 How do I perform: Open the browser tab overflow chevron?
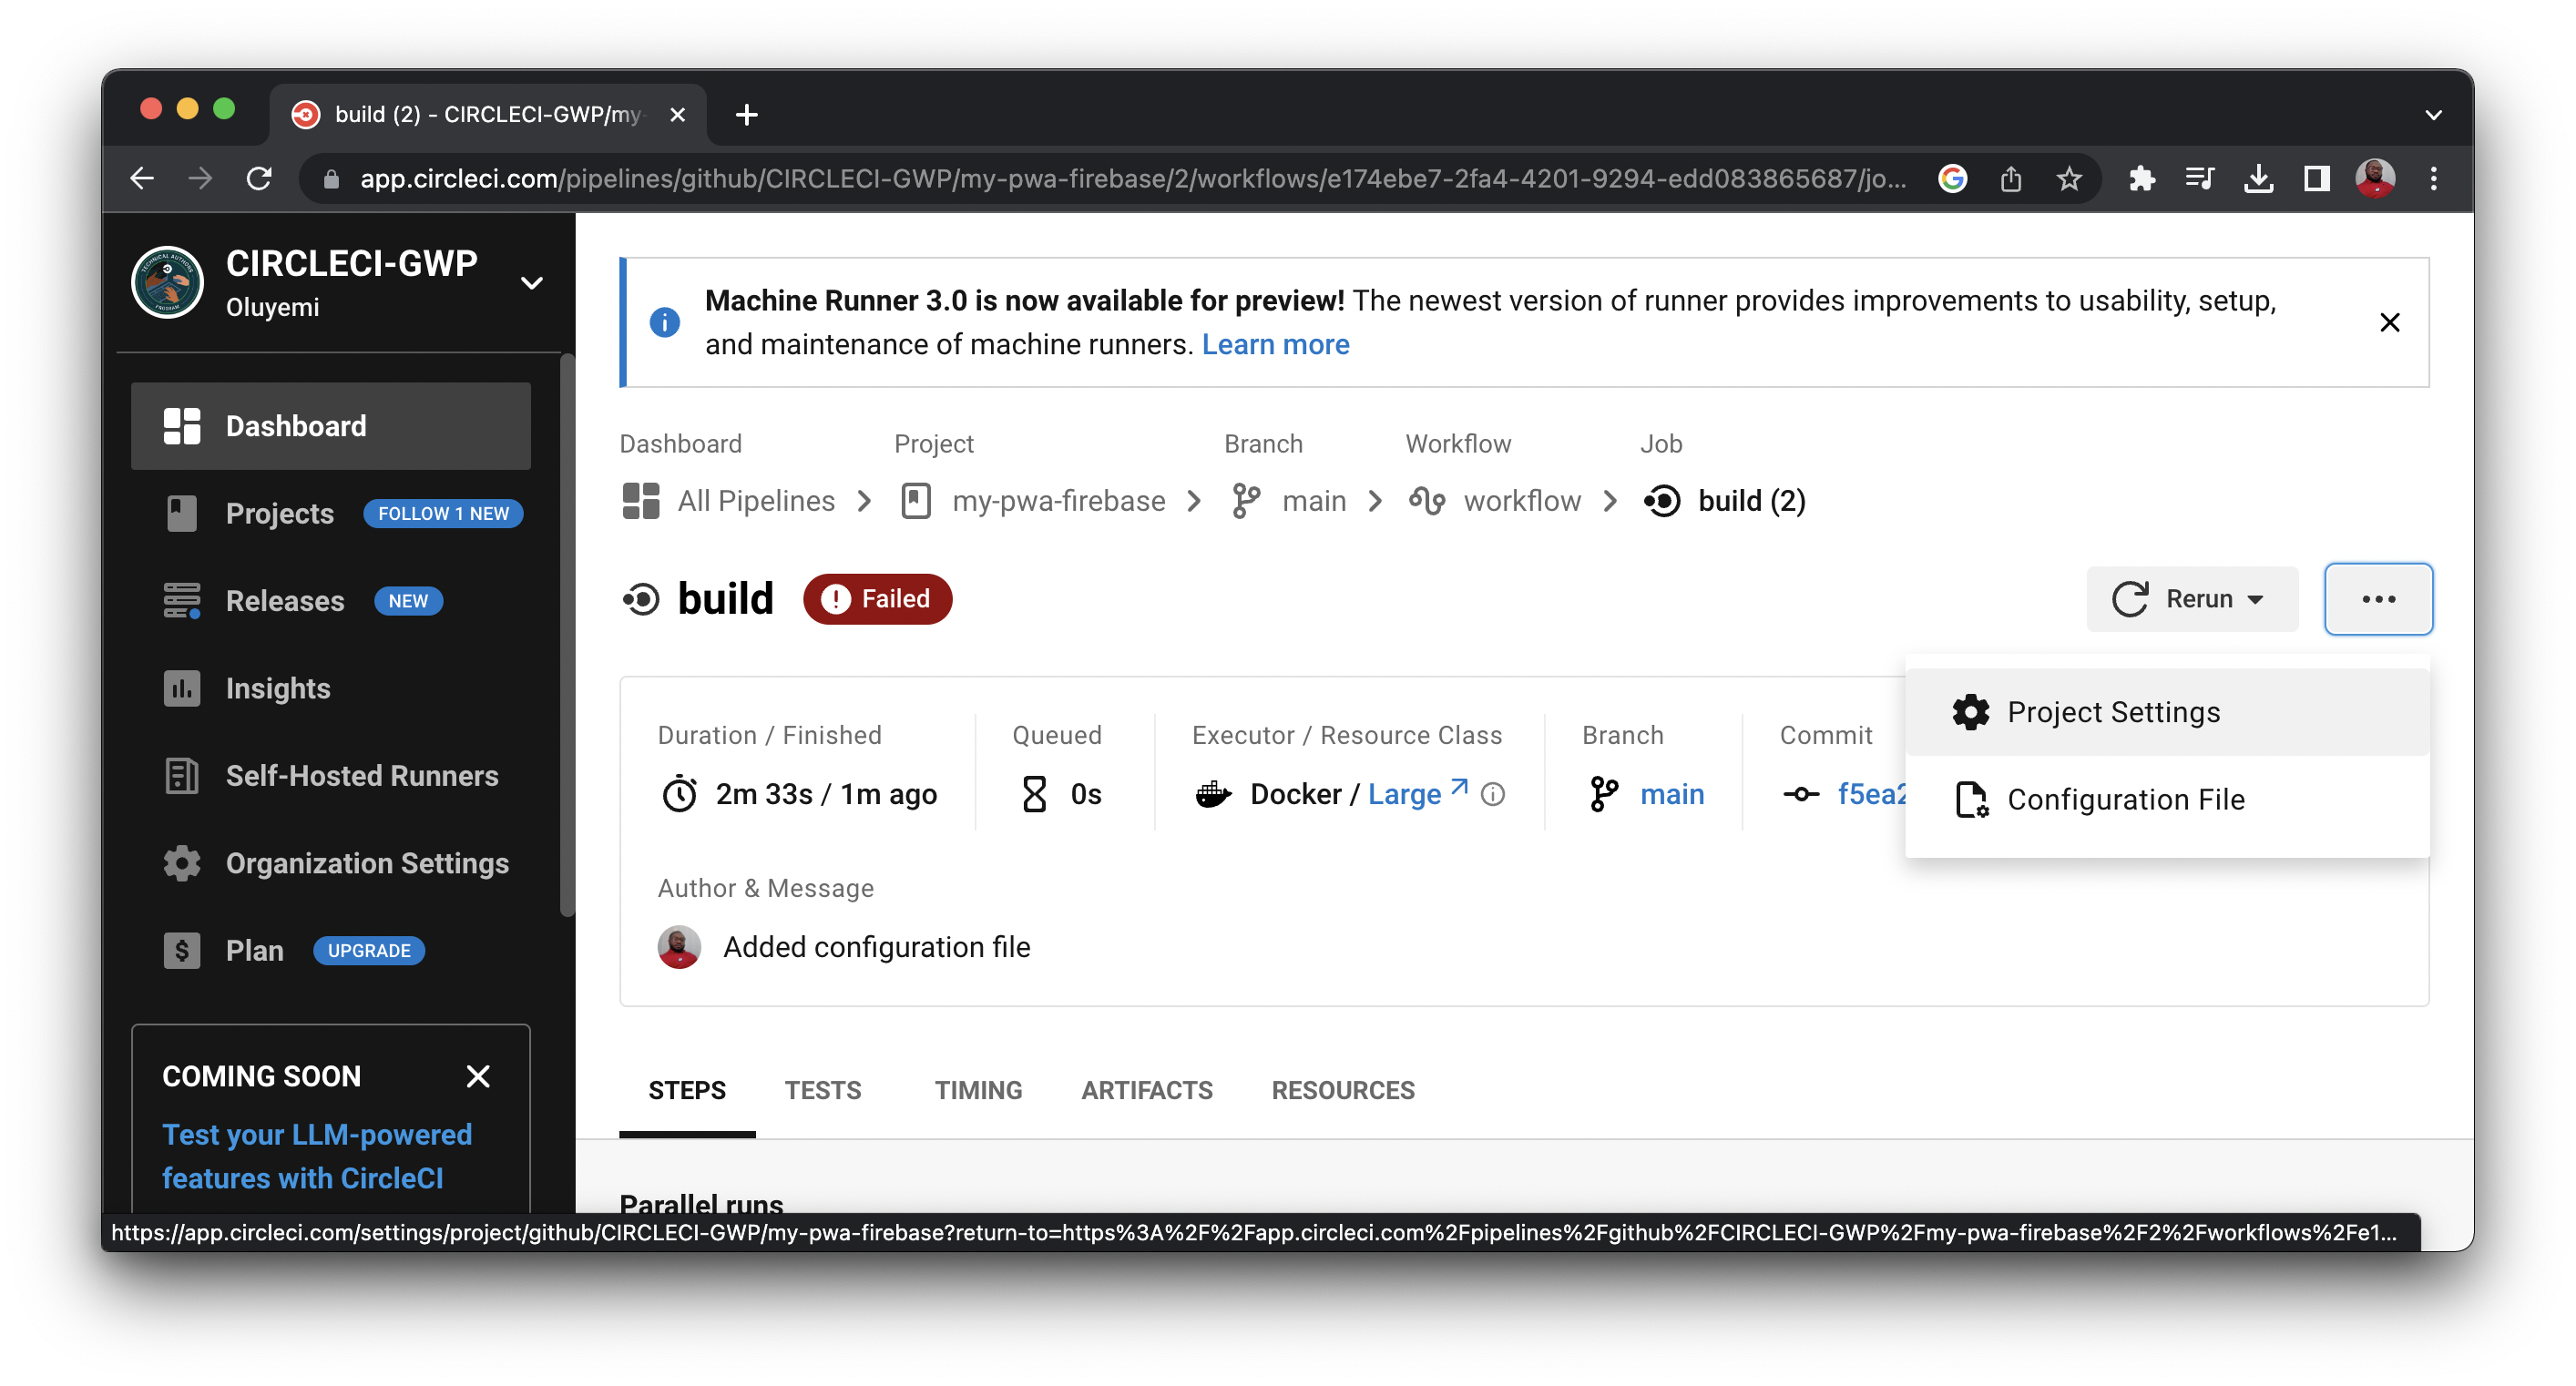[x=2434, y=114]
